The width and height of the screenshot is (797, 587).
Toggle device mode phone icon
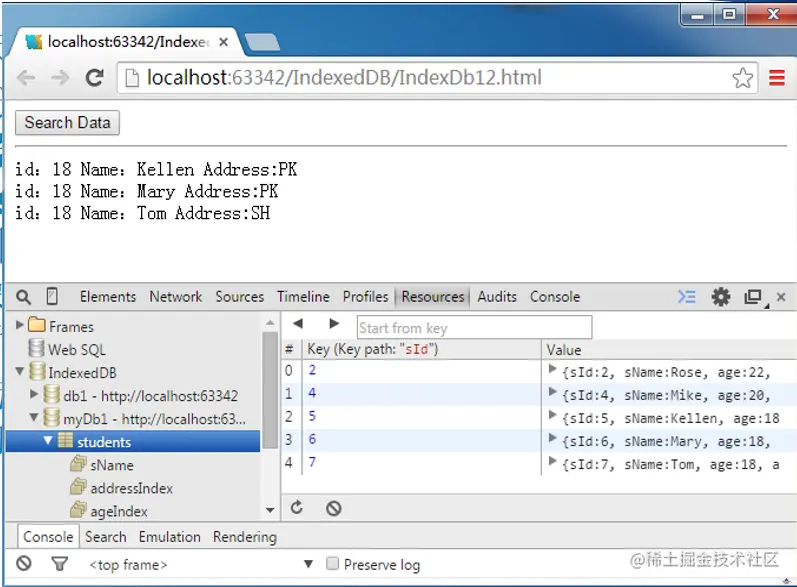pyautogui.click(x=52, y=296)
